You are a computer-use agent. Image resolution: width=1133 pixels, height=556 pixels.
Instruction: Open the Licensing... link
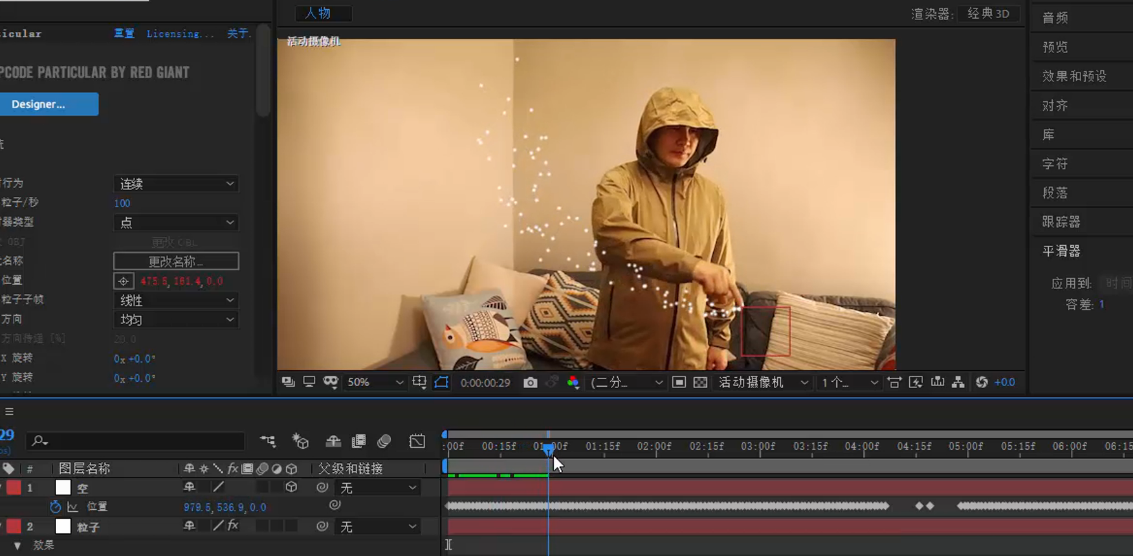point(180,33)
